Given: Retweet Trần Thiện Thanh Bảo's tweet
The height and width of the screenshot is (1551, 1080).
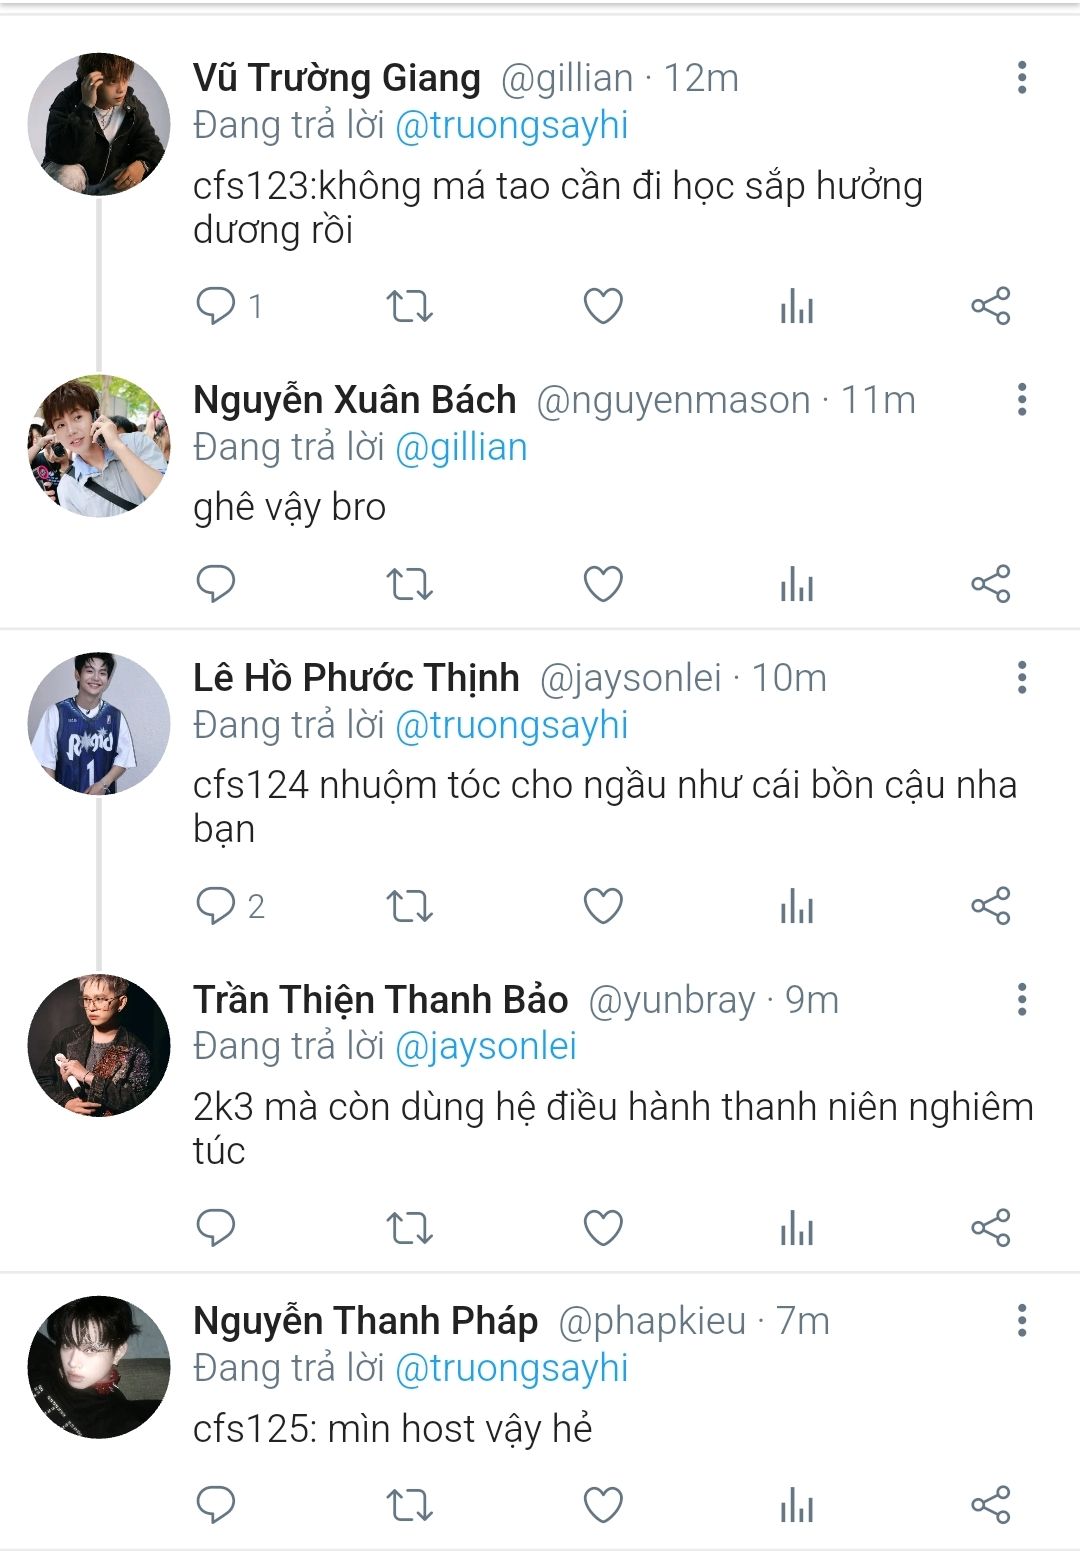Looking at the screenshot, I should 409,1228.
